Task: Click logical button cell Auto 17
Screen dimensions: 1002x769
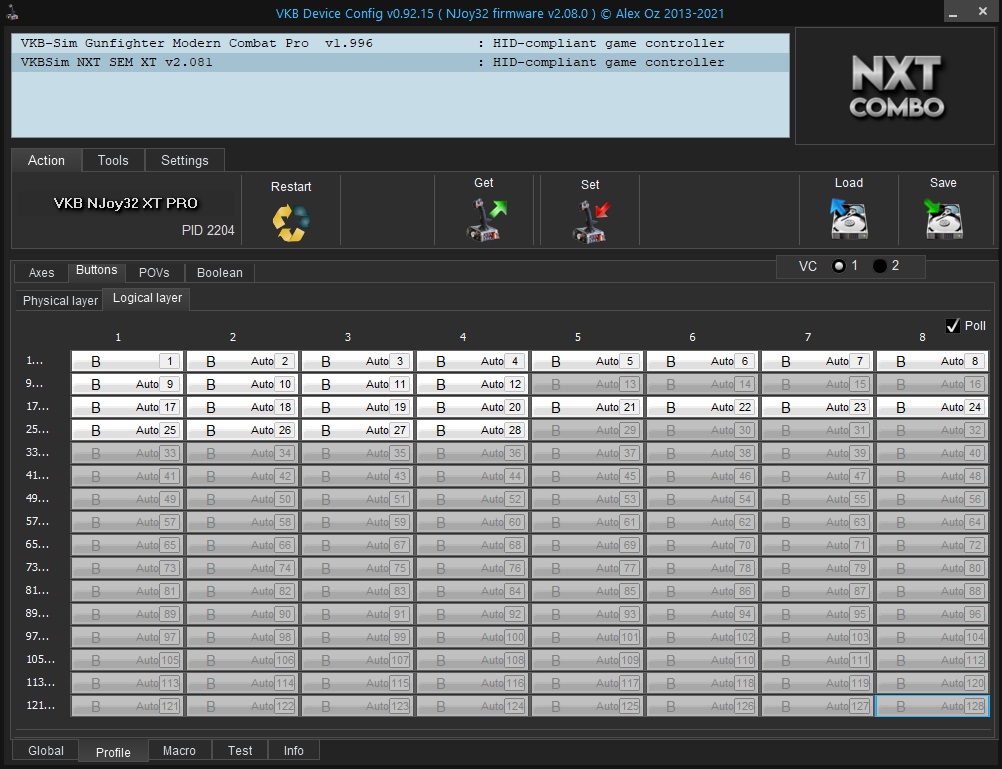Action: click(127, 407)
